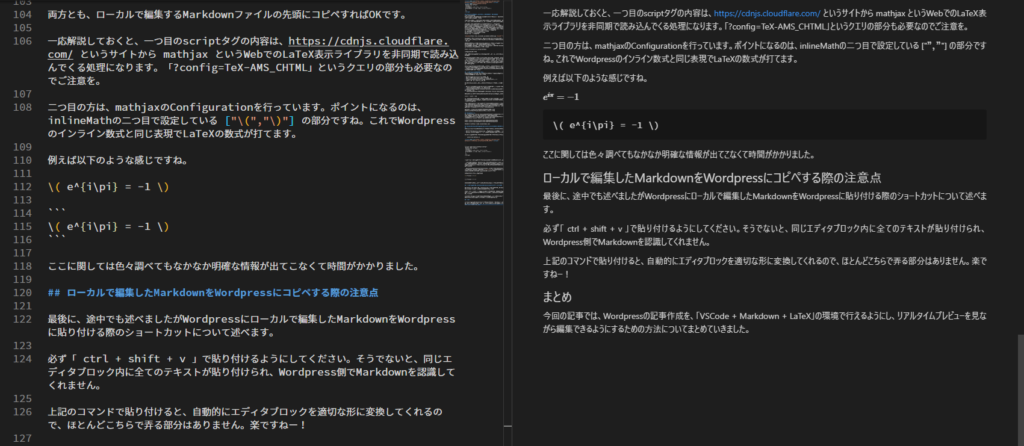The image size is (1024, 446).
Task: Select line number 118 in the gutter
Action: pyautogui.click(x=22, y=266)
